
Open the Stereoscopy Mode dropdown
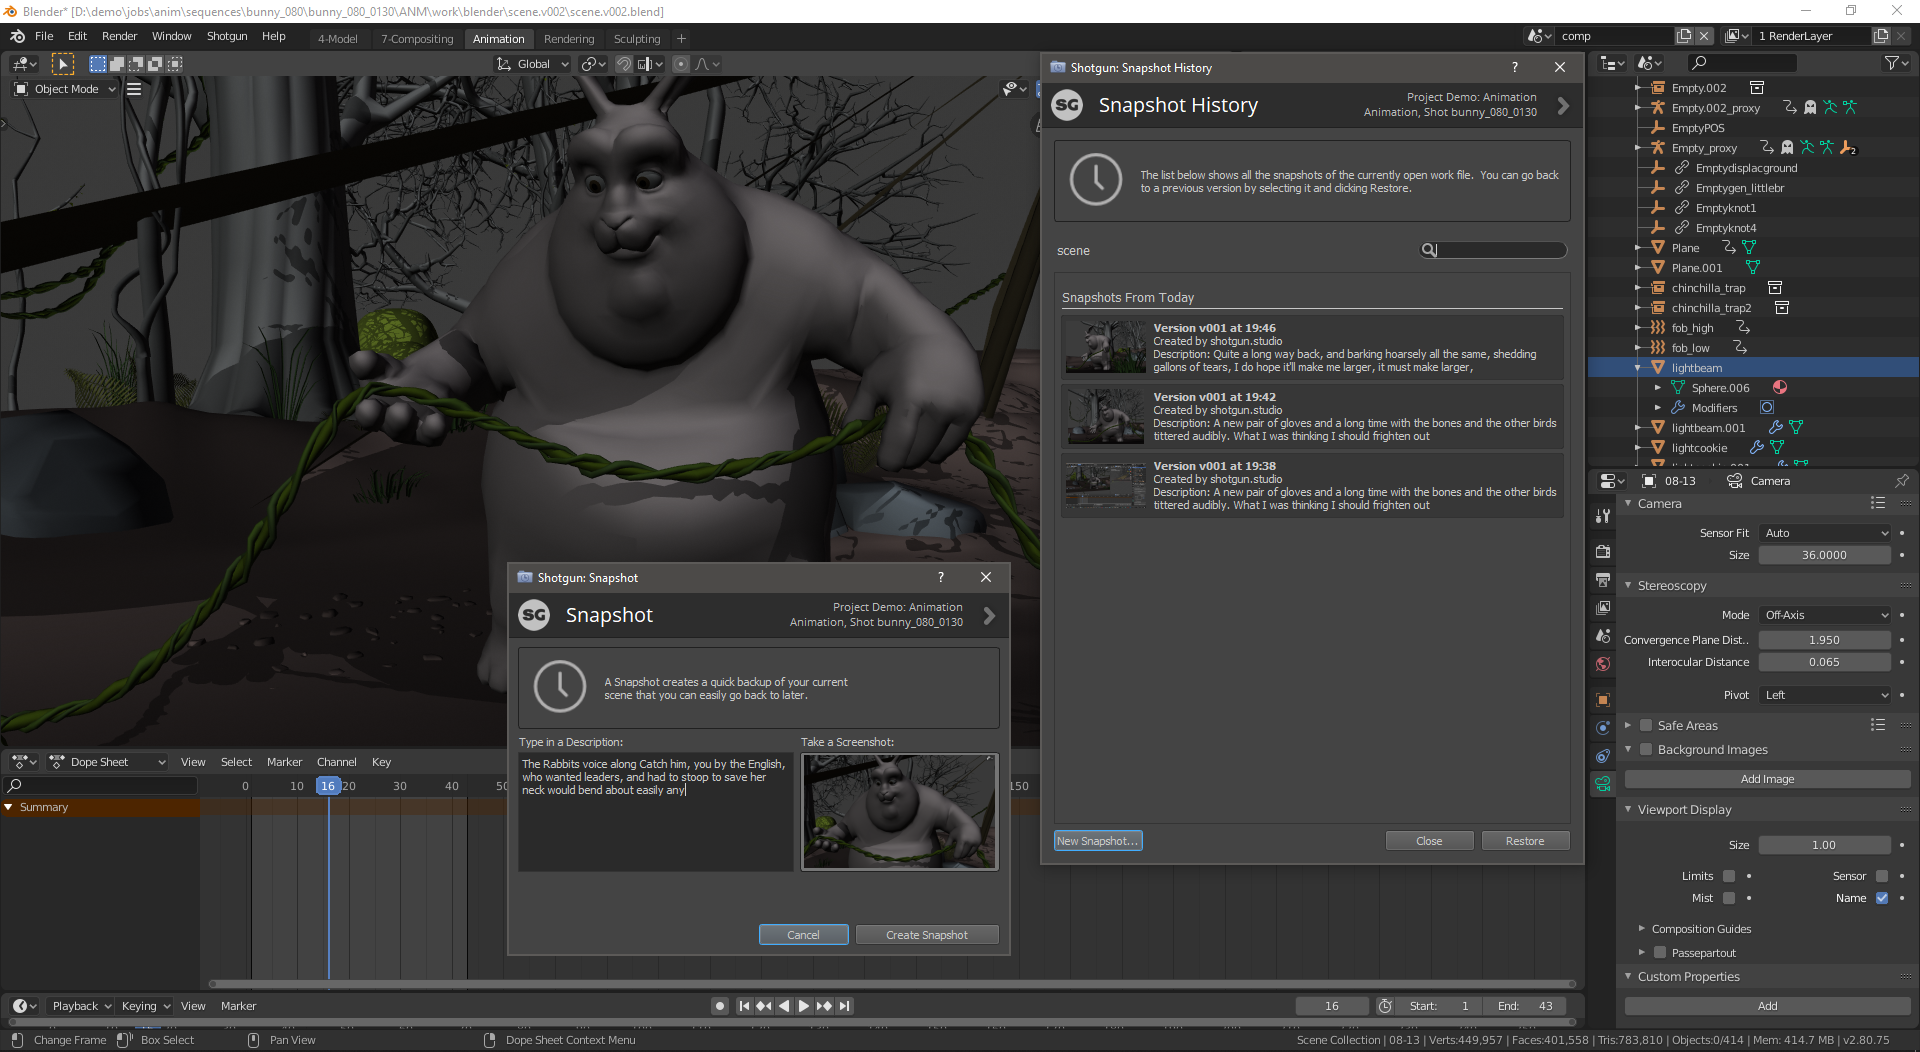point(1825,615)
